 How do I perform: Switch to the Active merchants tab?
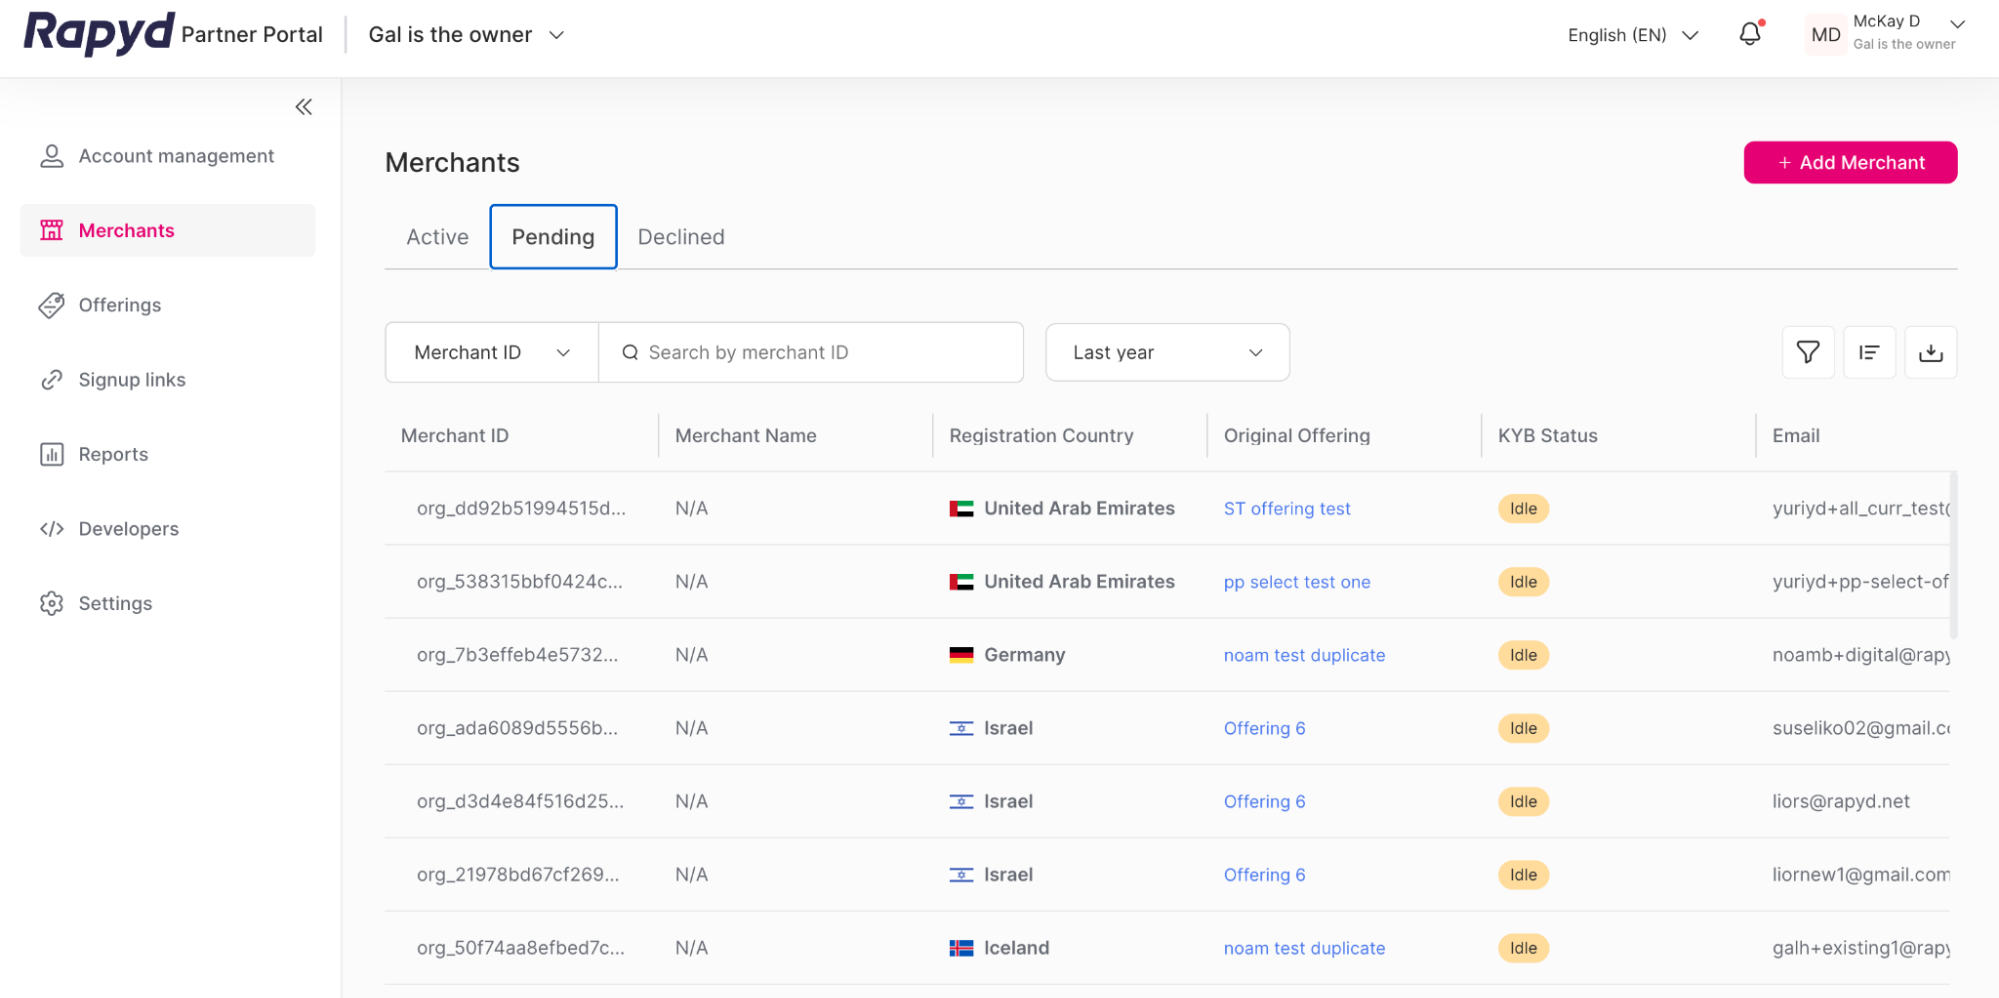coord(437,237)
